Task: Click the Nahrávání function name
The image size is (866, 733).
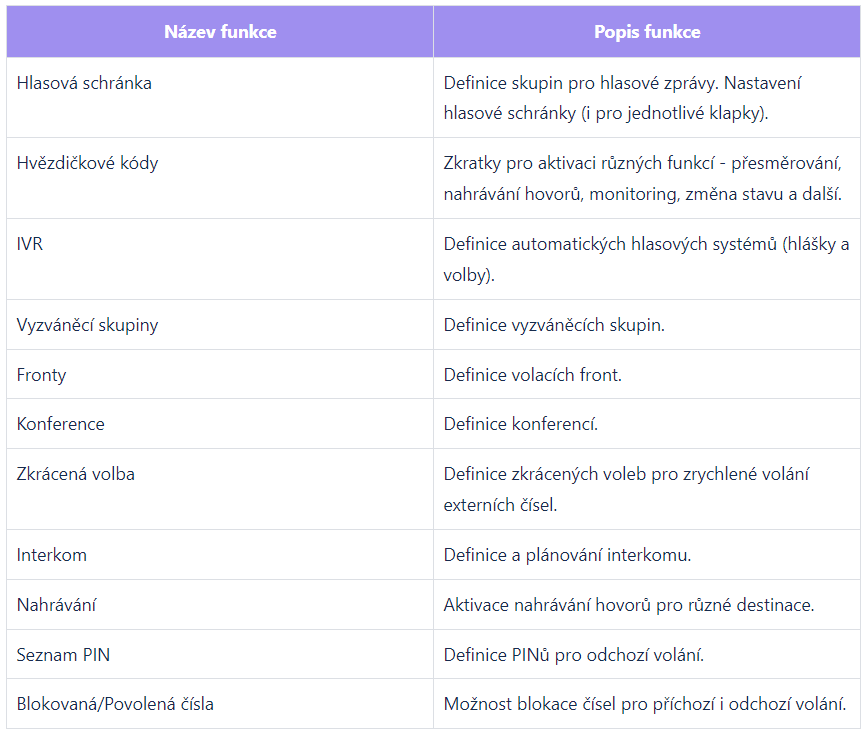Action: (x=56, y=605)
